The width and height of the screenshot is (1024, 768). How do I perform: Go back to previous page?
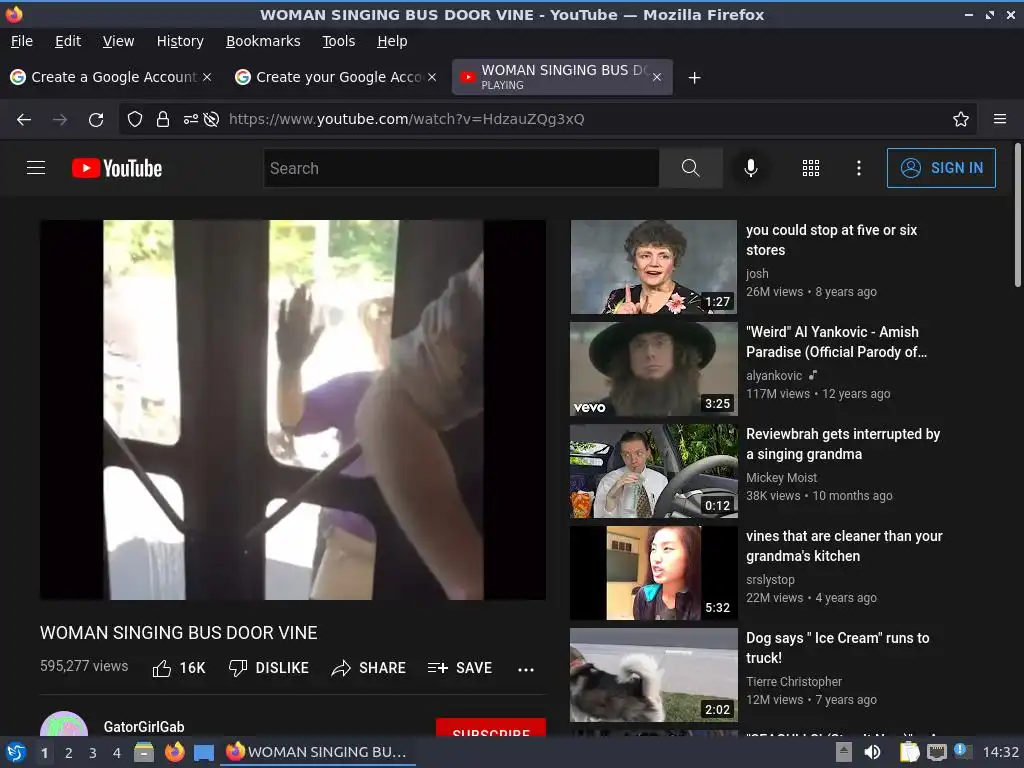point(24,119)
